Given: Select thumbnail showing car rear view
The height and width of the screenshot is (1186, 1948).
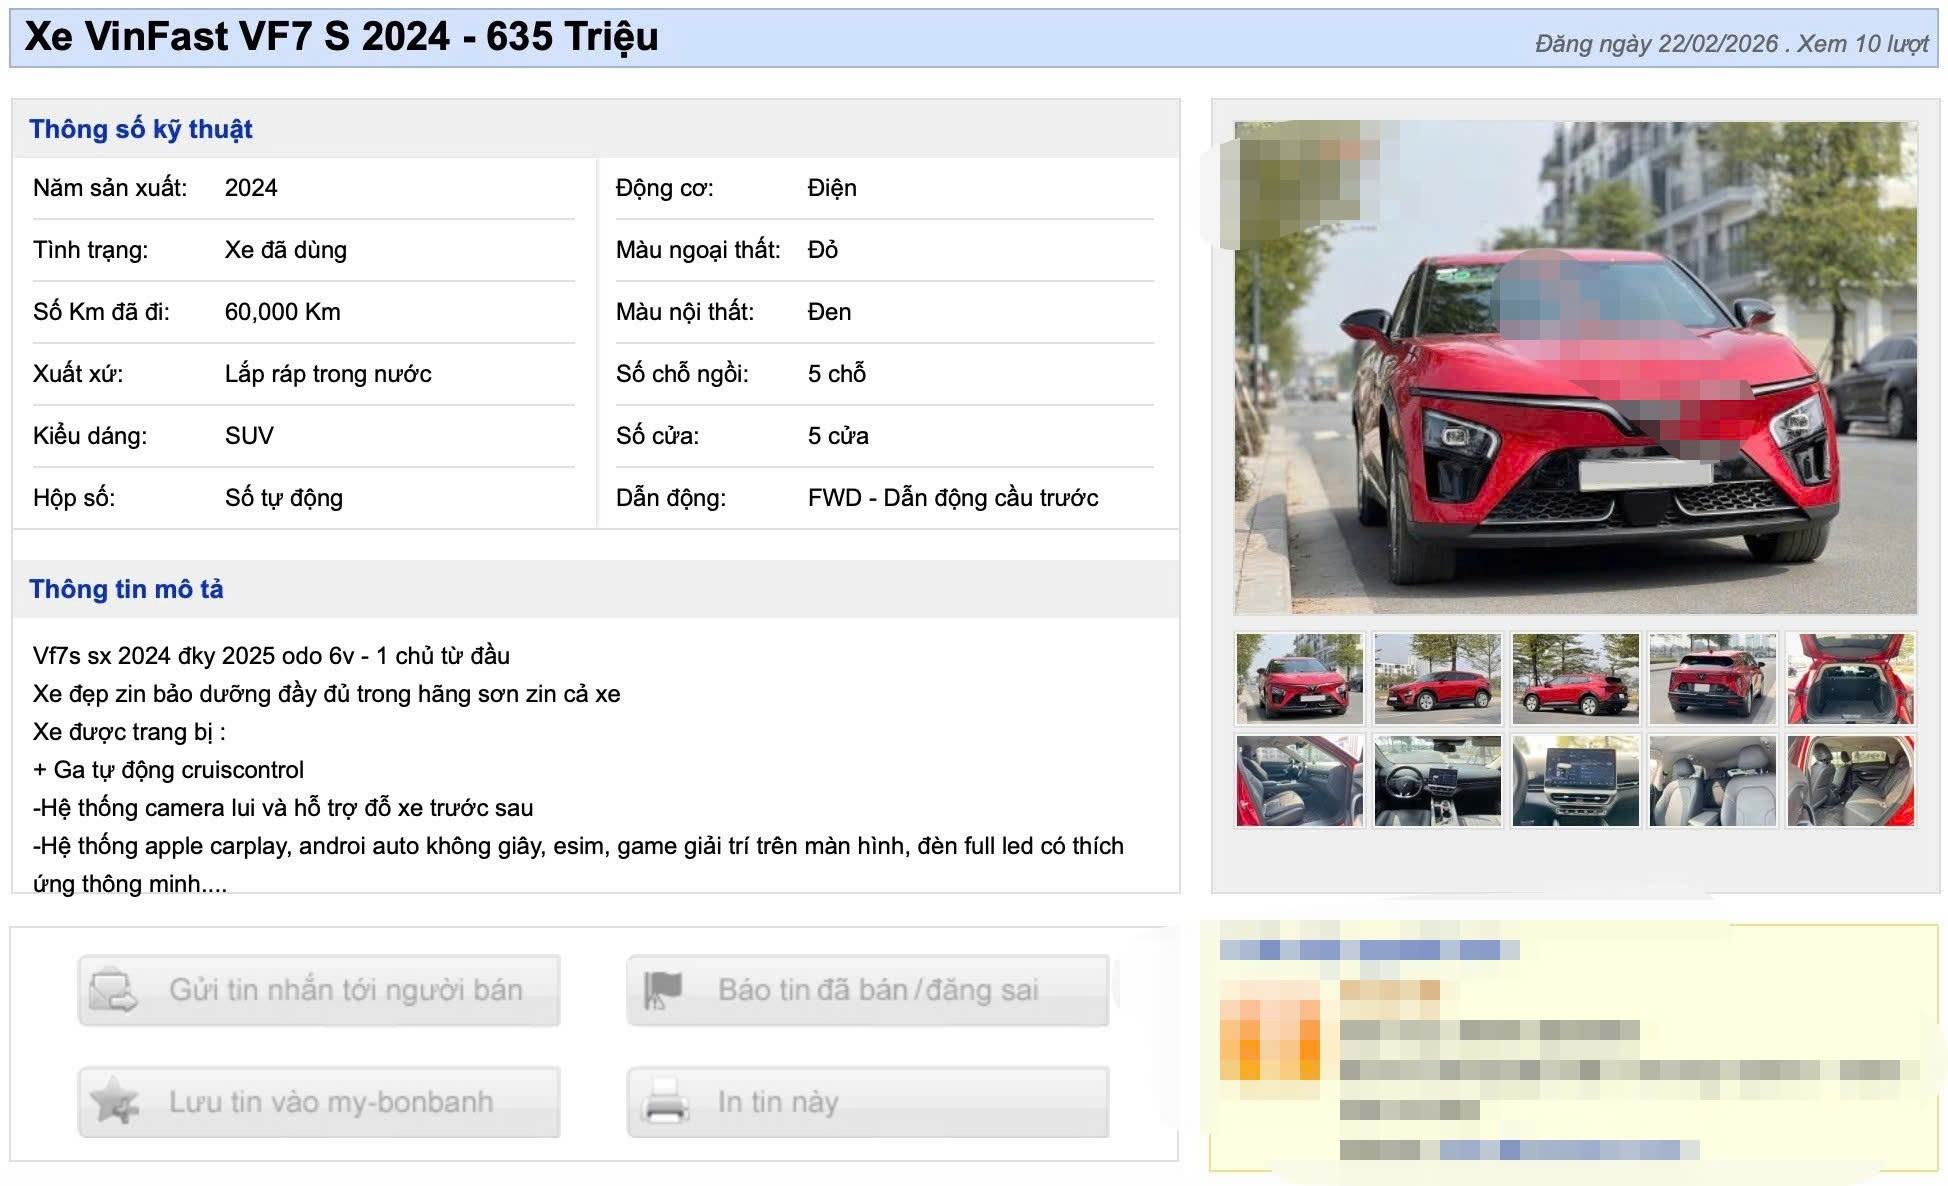Looking at the screenshot, I should tap(1712, 678).
